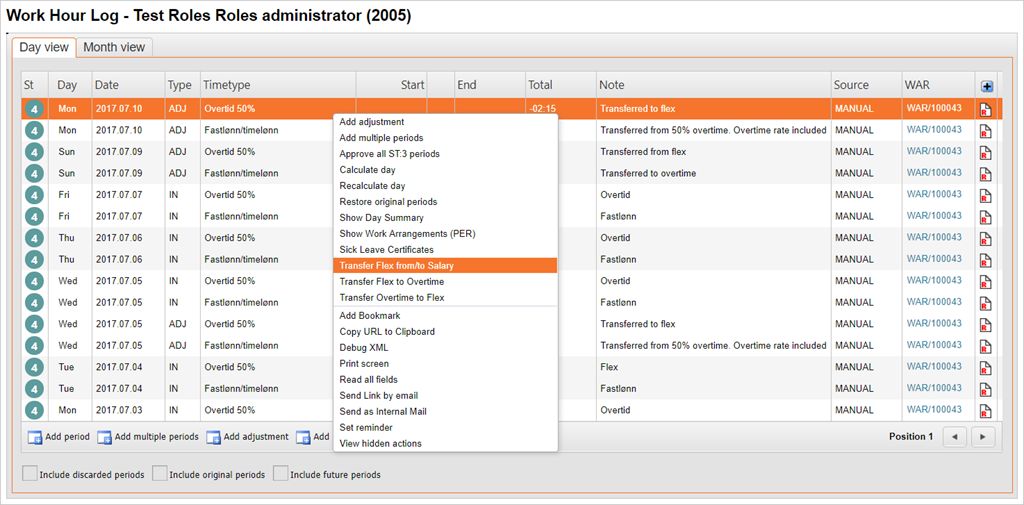Select Transfer Overtime to Flex in context menu

392,298
